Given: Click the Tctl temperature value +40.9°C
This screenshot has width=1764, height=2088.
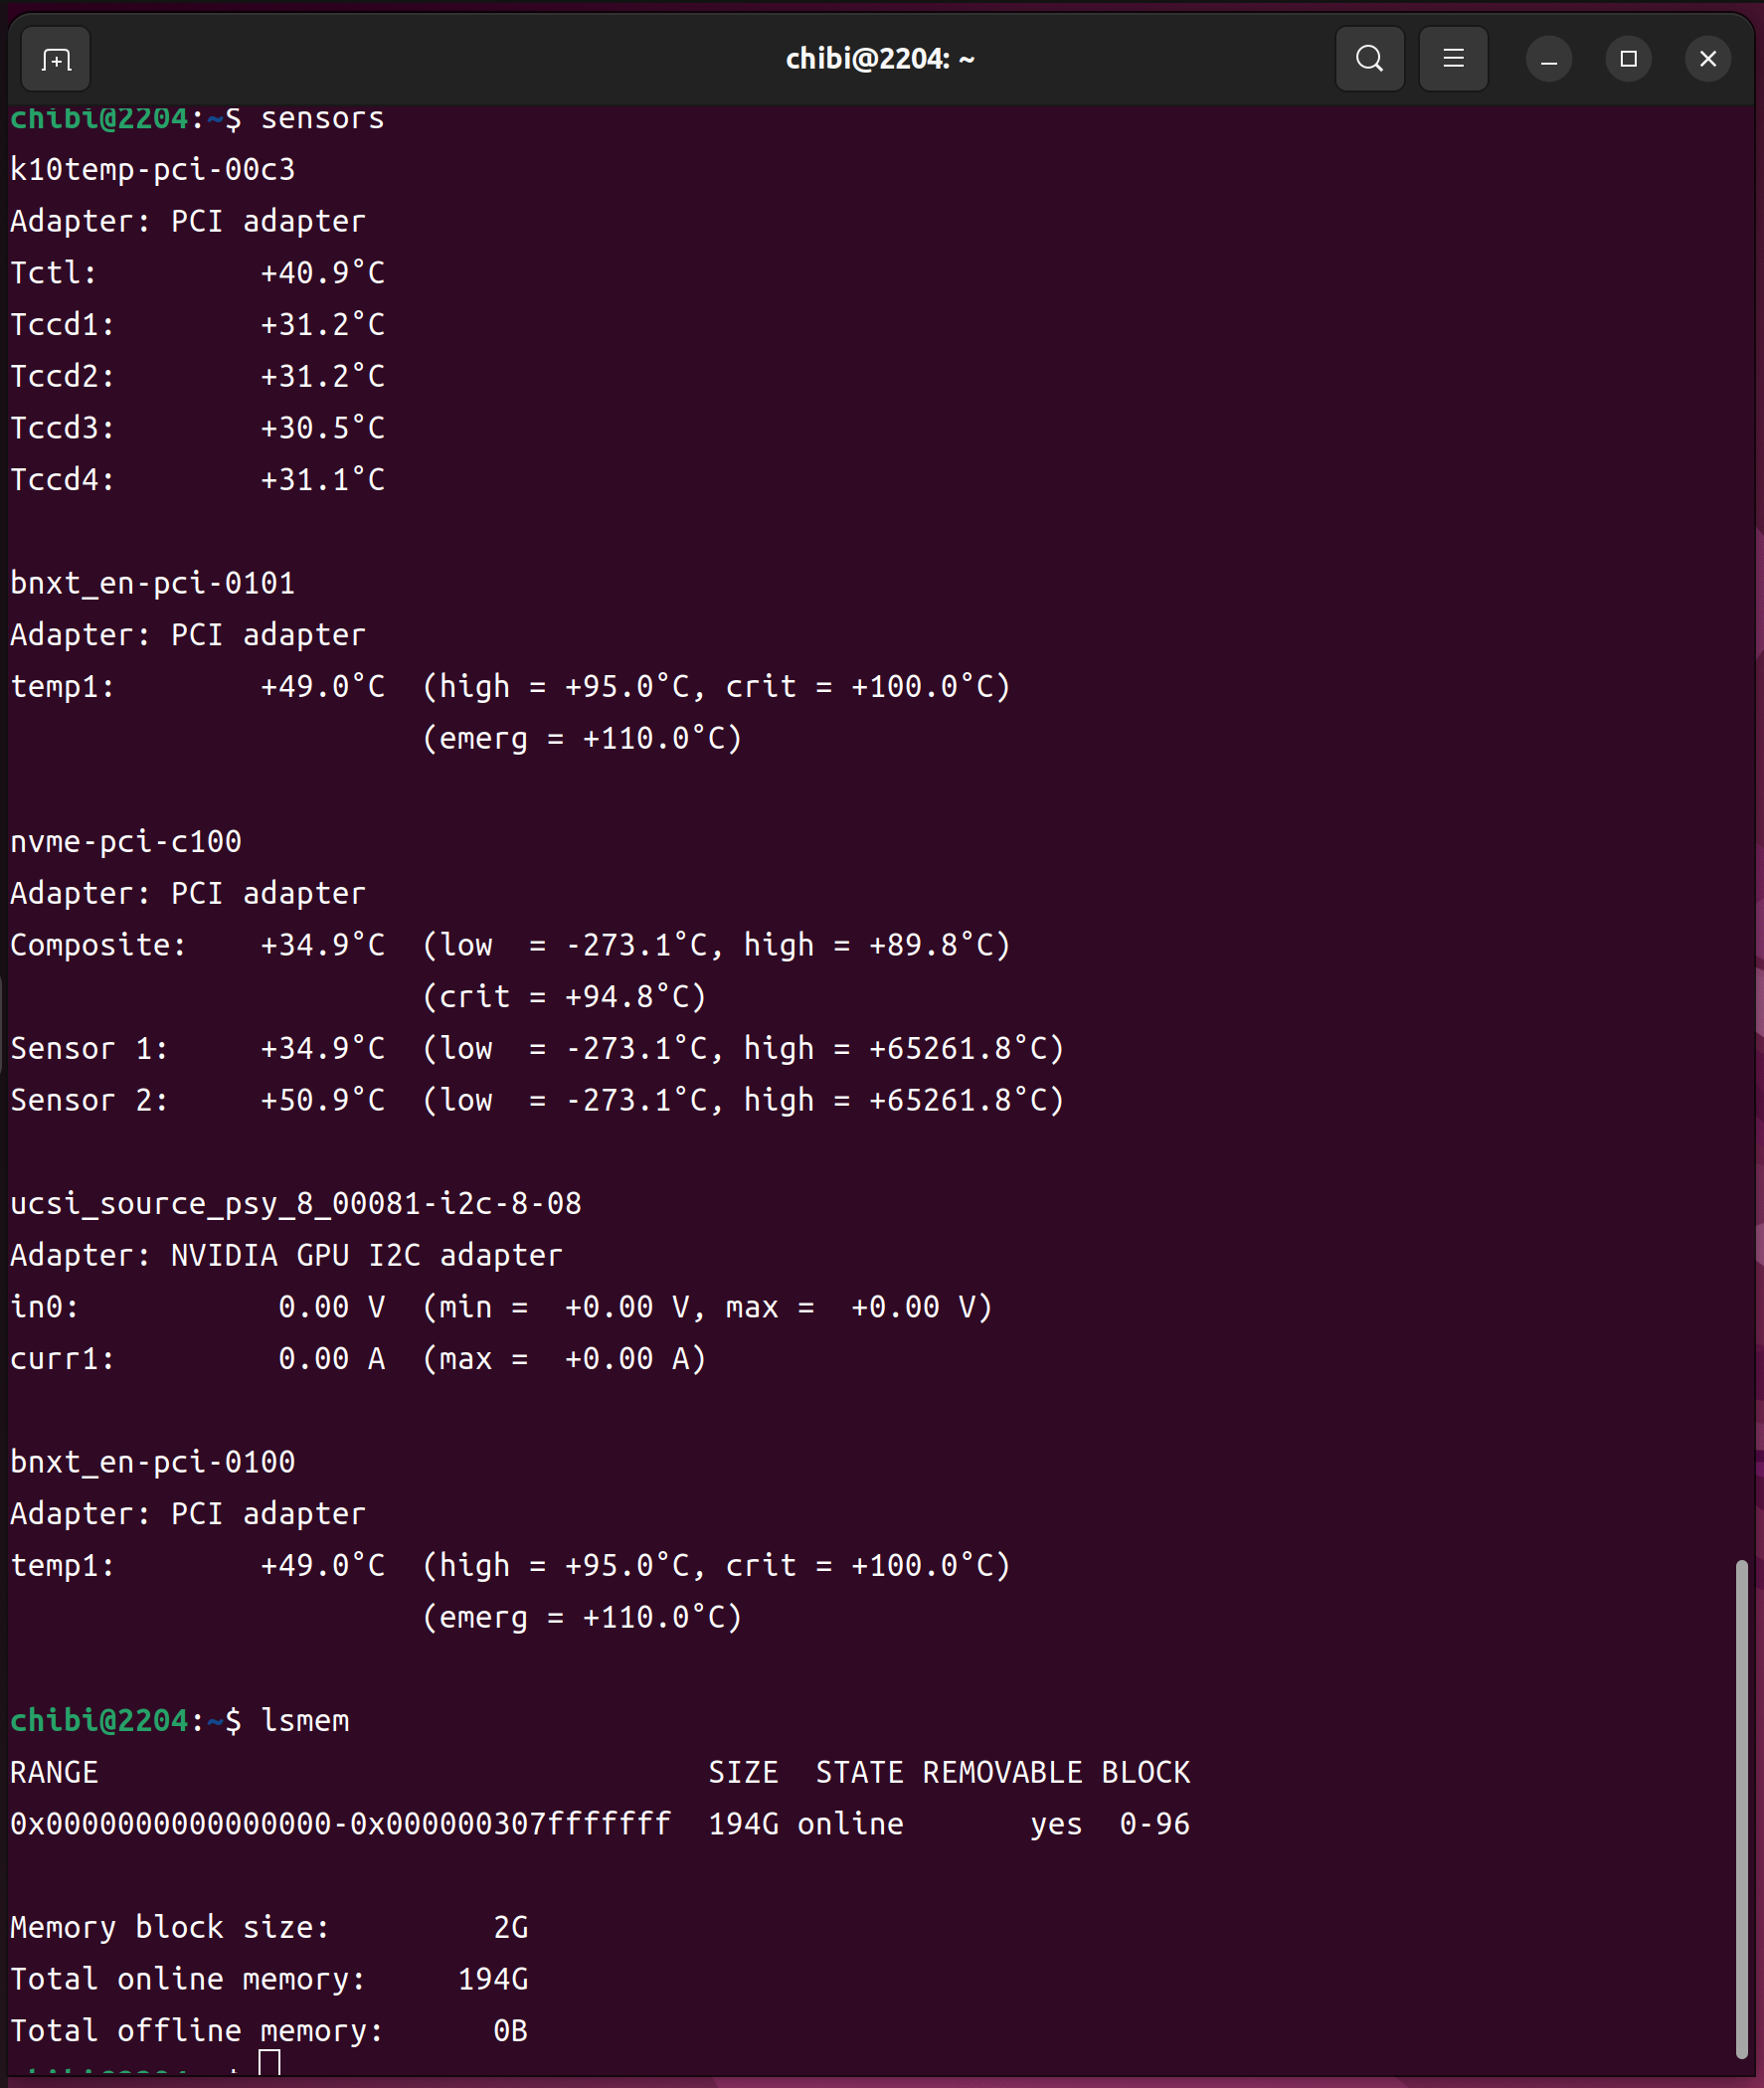Looking at the screenshot, I should [x=322, y=273].
